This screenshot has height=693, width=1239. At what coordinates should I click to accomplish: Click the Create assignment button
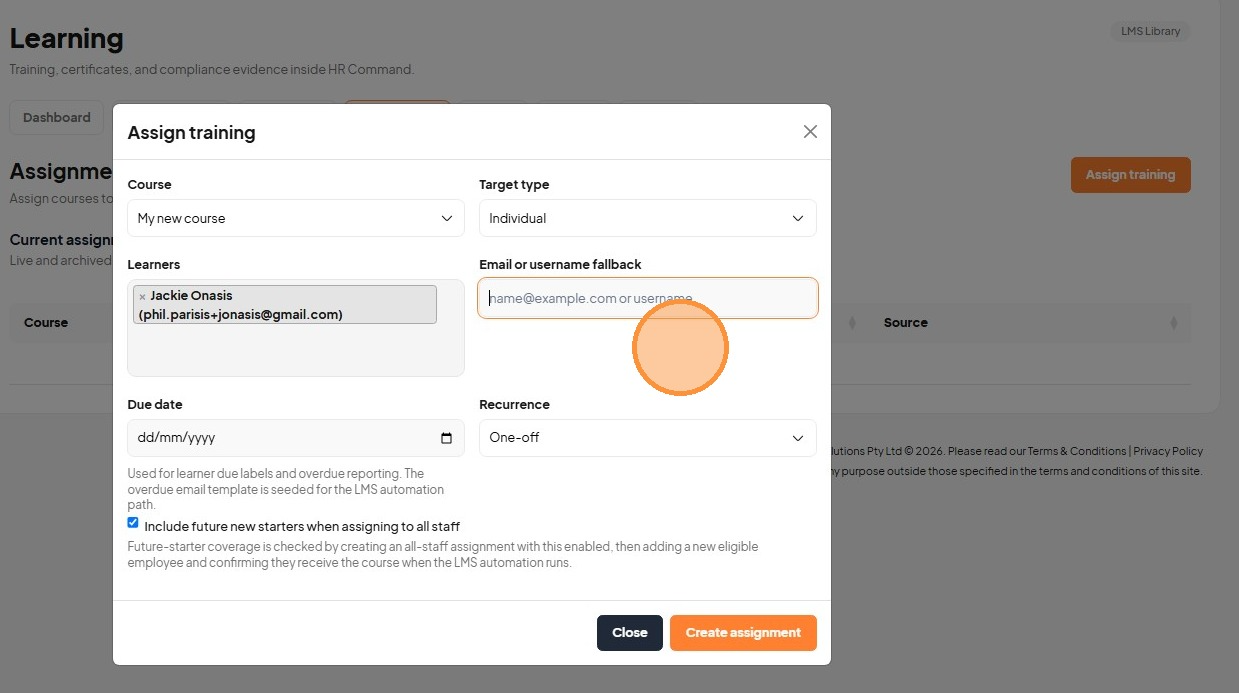click(743, 633)
